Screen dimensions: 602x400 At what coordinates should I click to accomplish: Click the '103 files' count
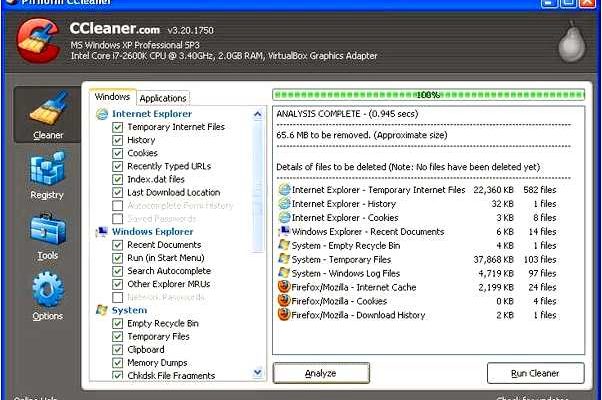click(540, 260)
